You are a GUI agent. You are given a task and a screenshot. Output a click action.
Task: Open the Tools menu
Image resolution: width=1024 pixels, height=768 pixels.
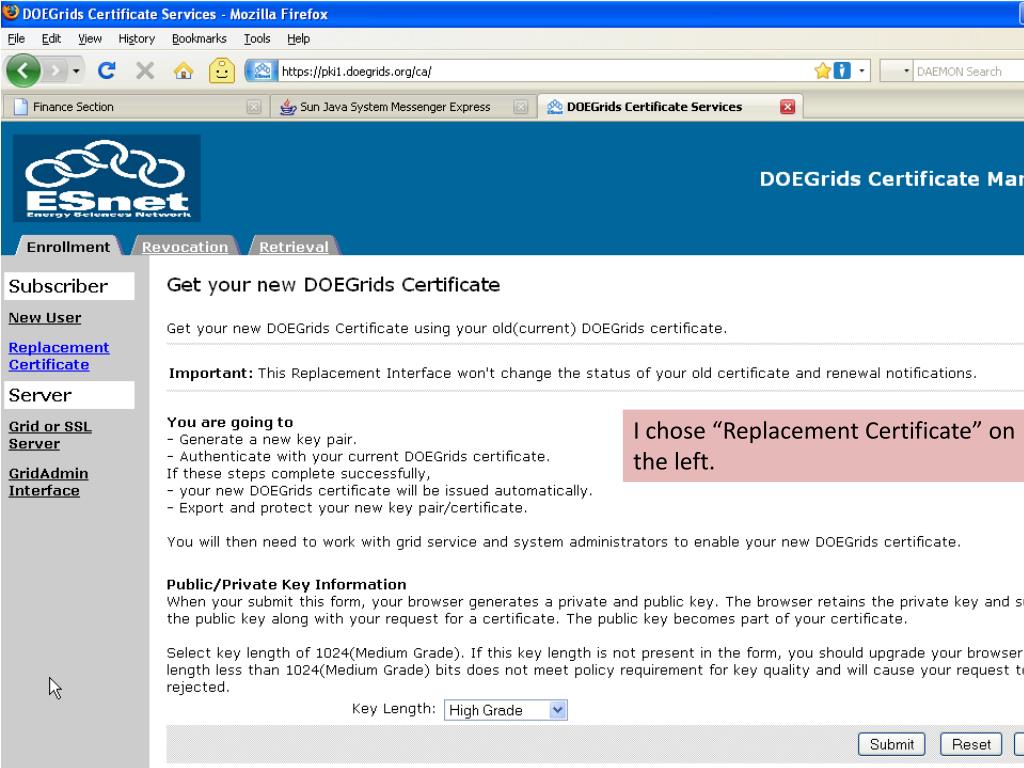[257, 39]
